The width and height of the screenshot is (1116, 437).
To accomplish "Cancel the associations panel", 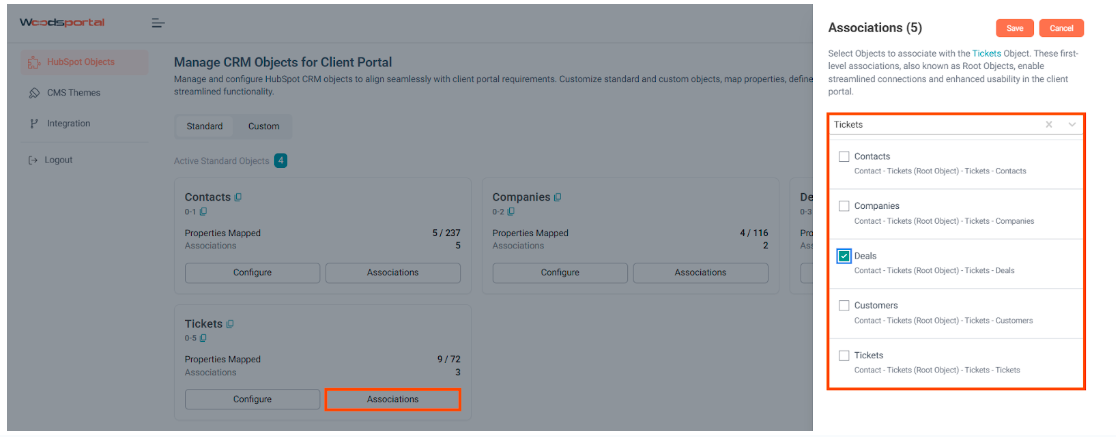I will (1061, 28).
